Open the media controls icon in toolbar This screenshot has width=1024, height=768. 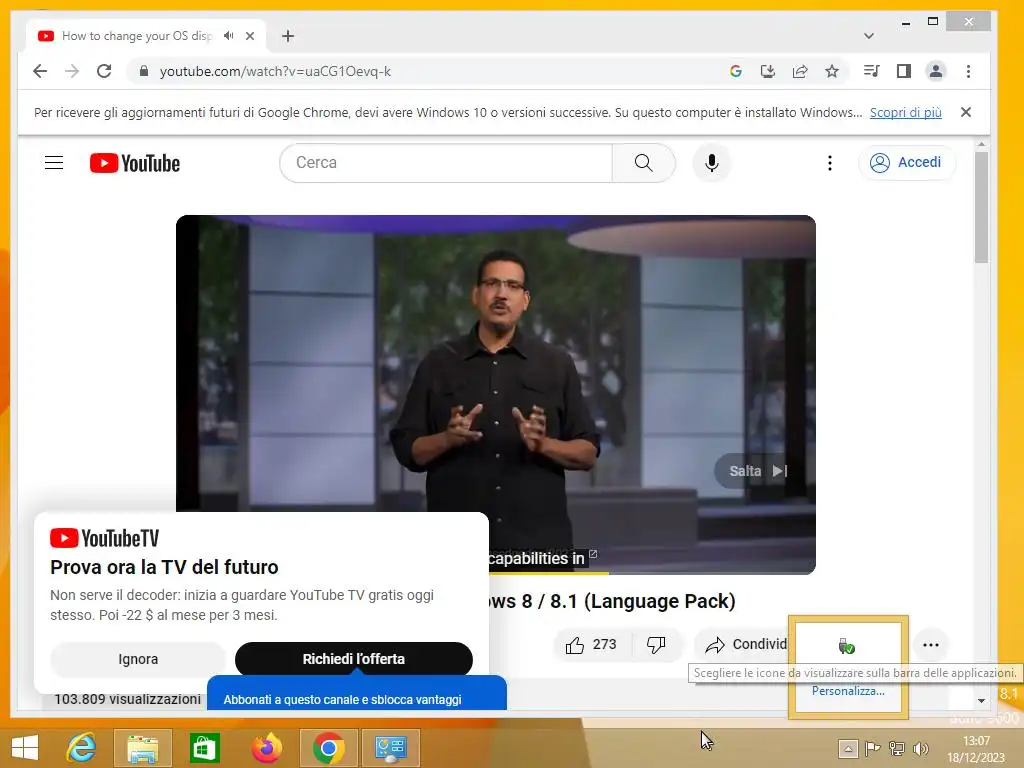tap(871, 71)
